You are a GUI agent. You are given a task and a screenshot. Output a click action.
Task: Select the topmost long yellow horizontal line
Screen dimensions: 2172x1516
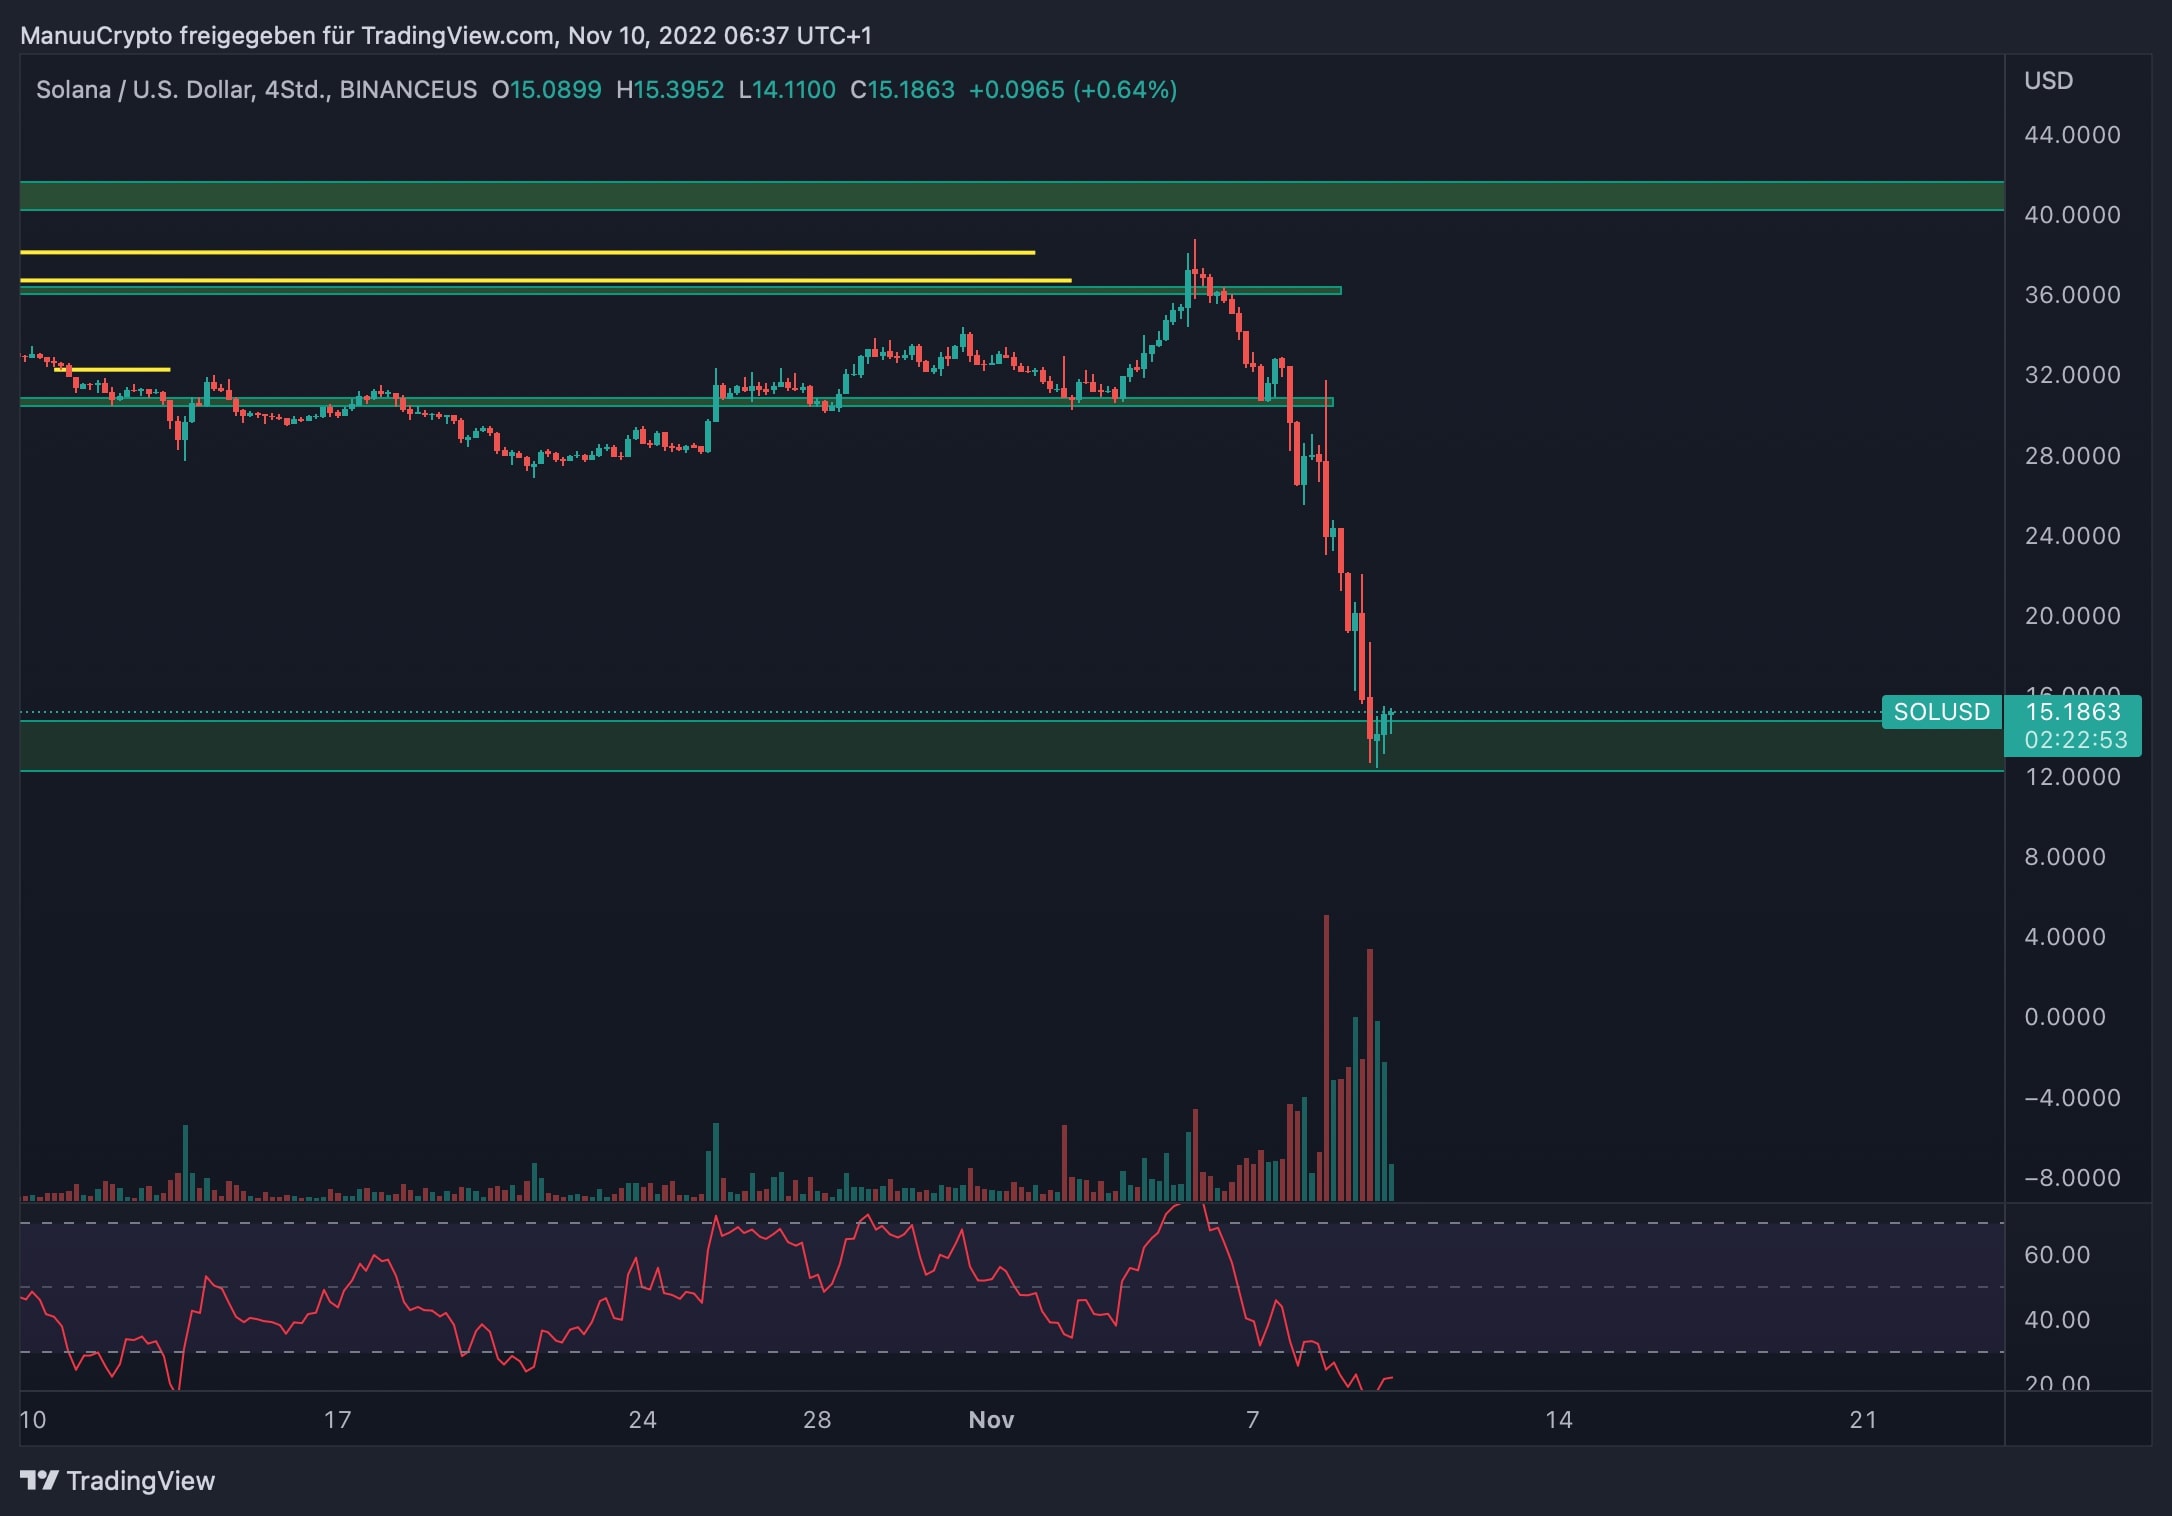pyautogui.click(x=527, y=253)
